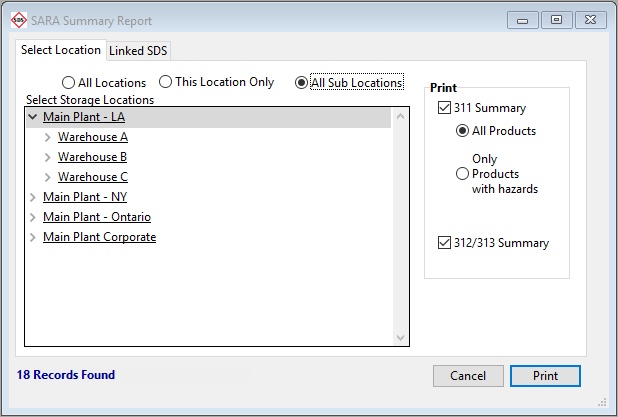Switch to the Linked SDS tab
The height and width of the screenshot is (417, 618).
138,51
